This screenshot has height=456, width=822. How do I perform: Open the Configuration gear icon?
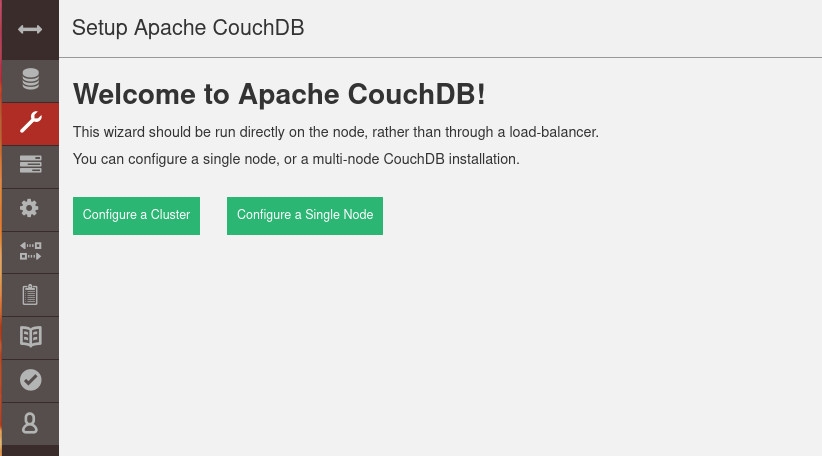pyautogui.click(x=30, y=208)
